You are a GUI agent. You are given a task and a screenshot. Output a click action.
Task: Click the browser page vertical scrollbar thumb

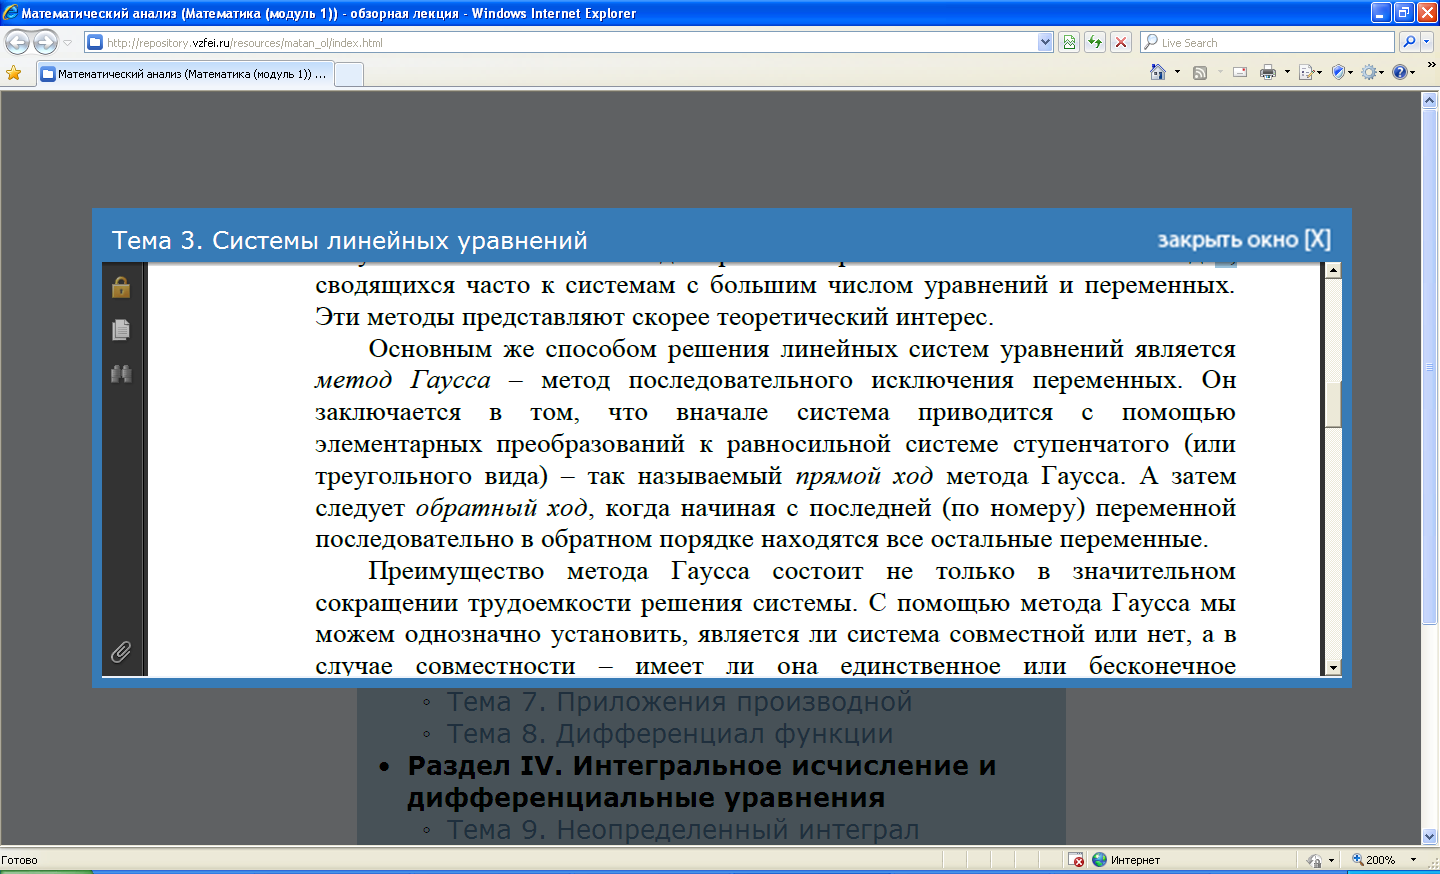click(1430, 367)
